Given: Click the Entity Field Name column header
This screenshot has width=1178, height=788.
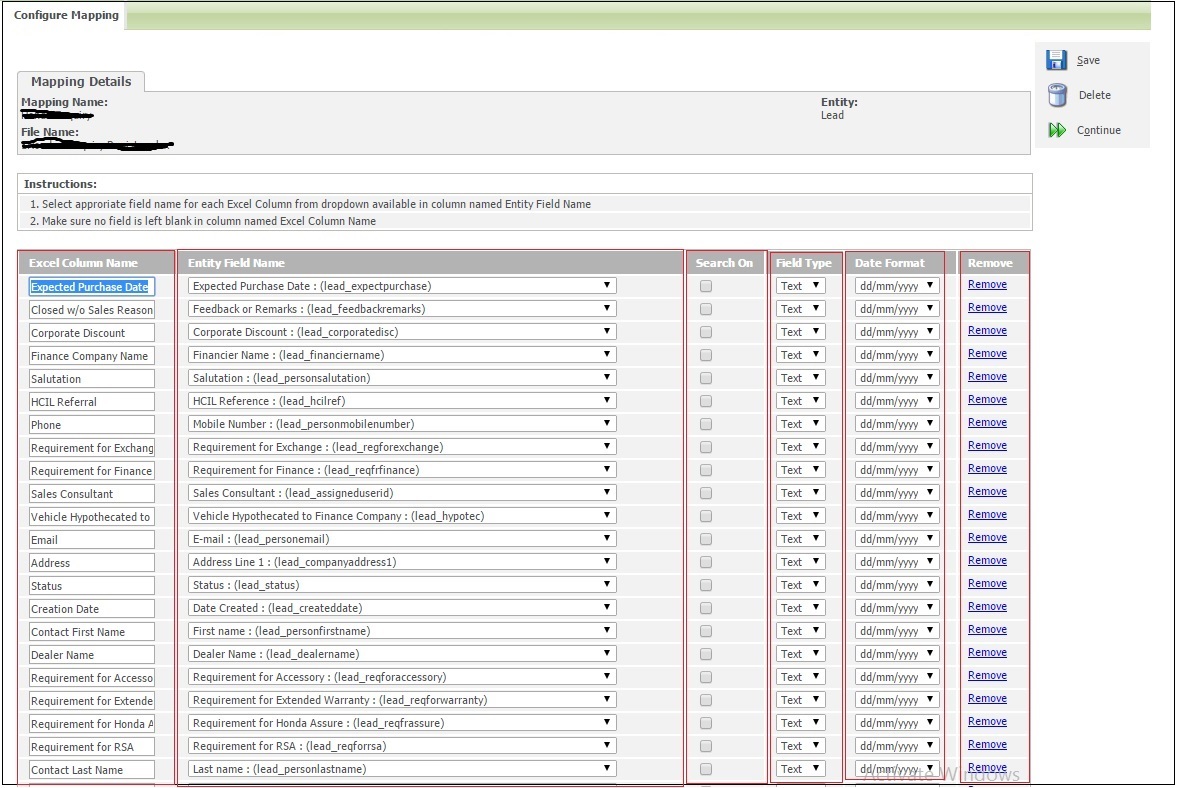Looking at the screenshot, I should click(x=236, y=263).
